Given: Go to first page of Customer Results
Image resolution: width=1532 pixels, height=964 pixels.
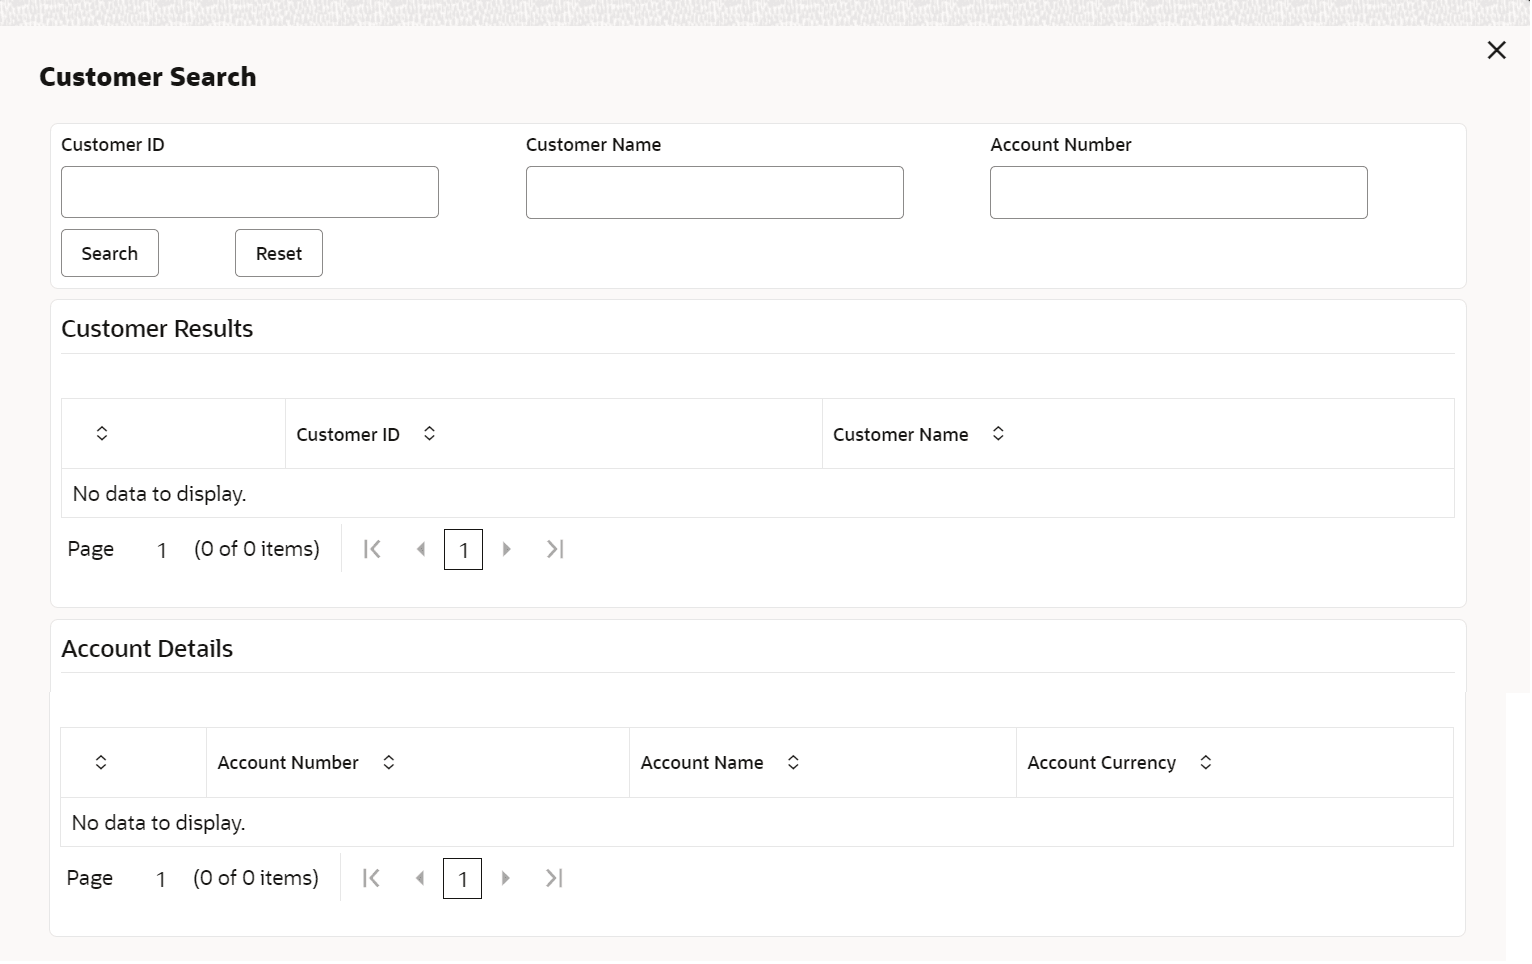Looking at the screenshot, I should (372, 549).
